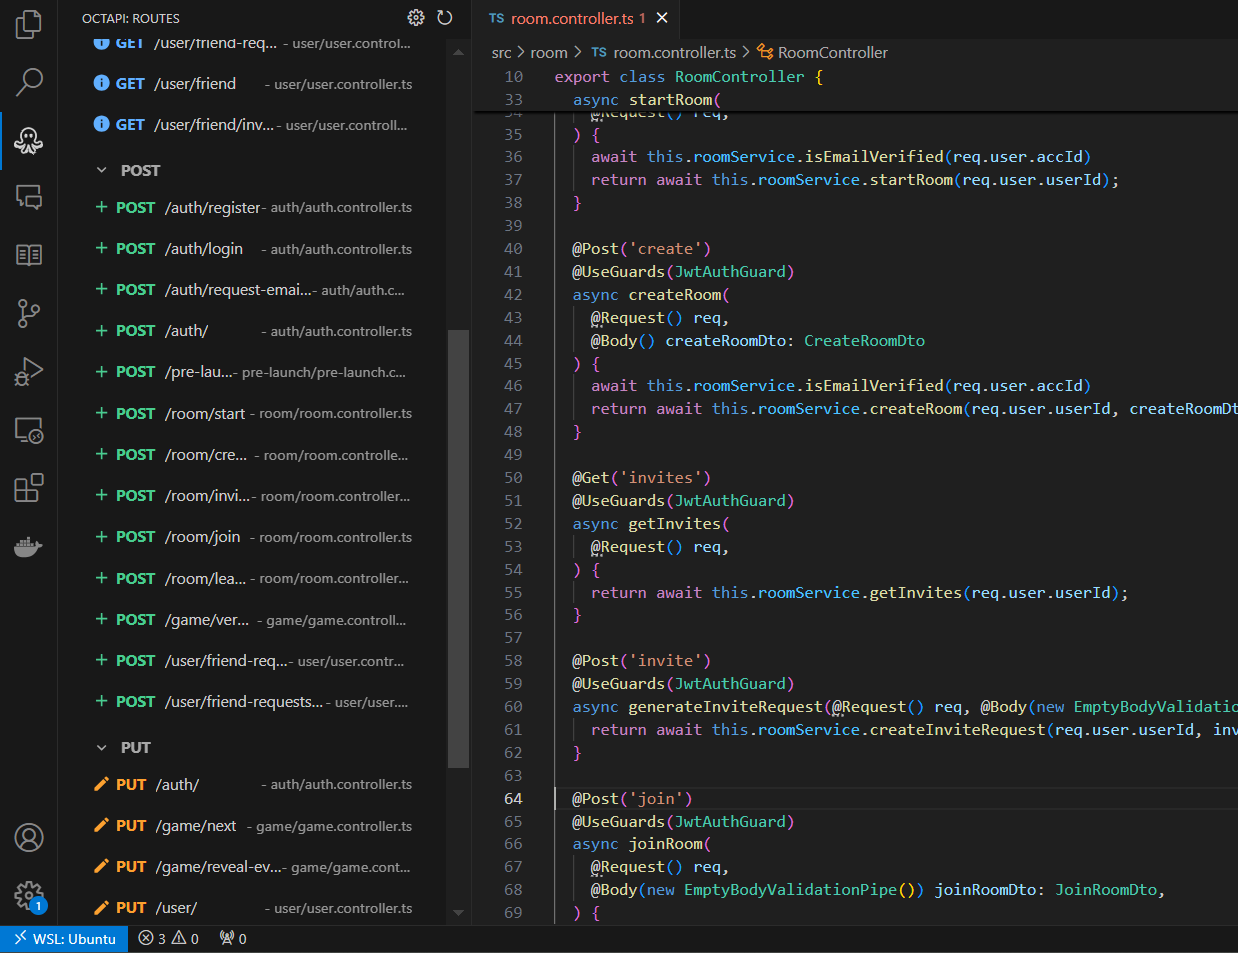
Task: Open the POST /room/join route
Action: [x=252, y=537]
